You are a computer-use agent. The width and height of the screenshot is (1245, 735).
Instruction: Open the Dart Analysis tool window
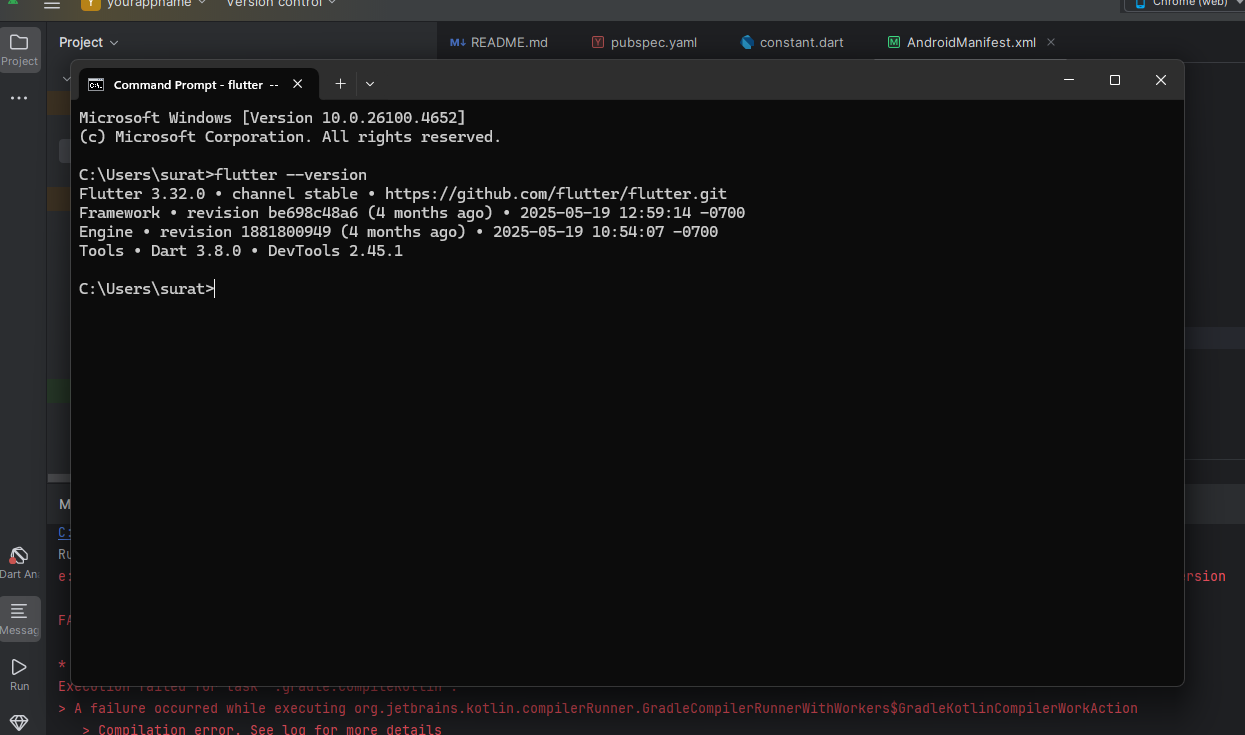(x=19, y=561)
